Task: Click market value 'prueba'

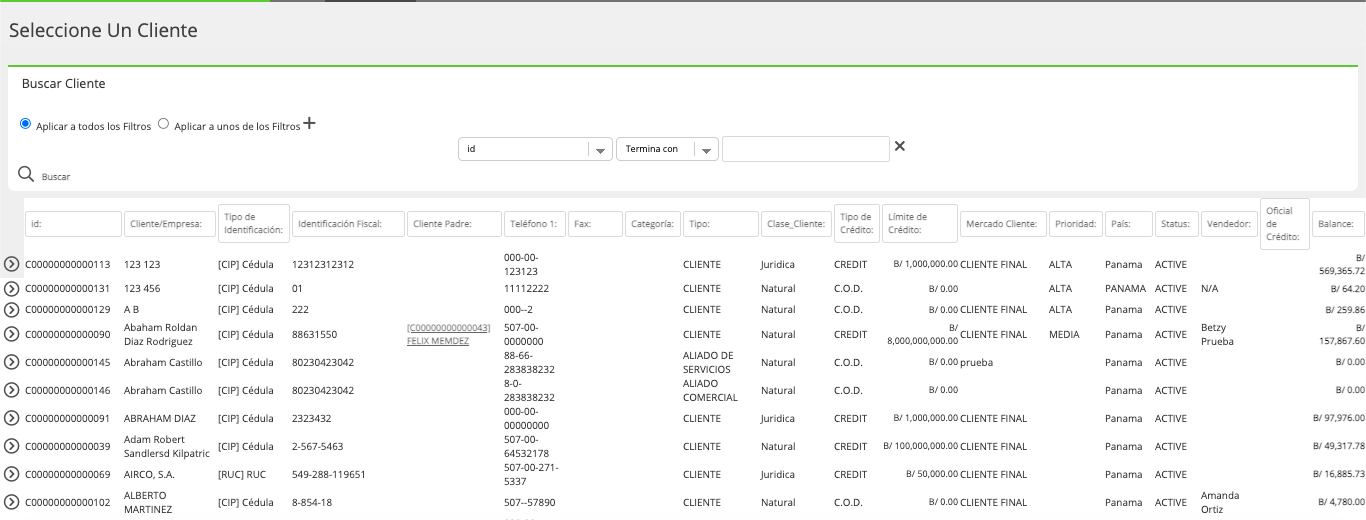Action: (x=977, y=362)
